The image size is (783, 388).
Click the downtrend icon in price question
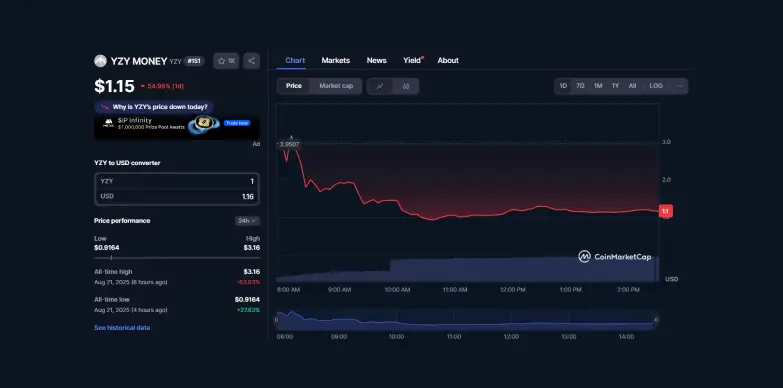pos(105,107)
